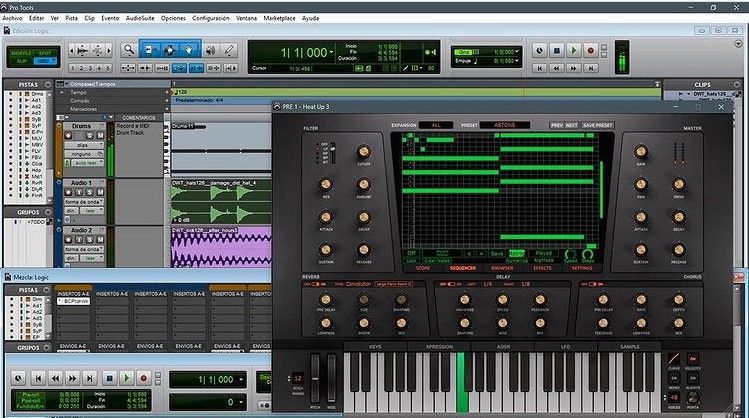This screenshot has height=418, width=749.
Task: Click SAVE PRESET button
Action: 598,125
